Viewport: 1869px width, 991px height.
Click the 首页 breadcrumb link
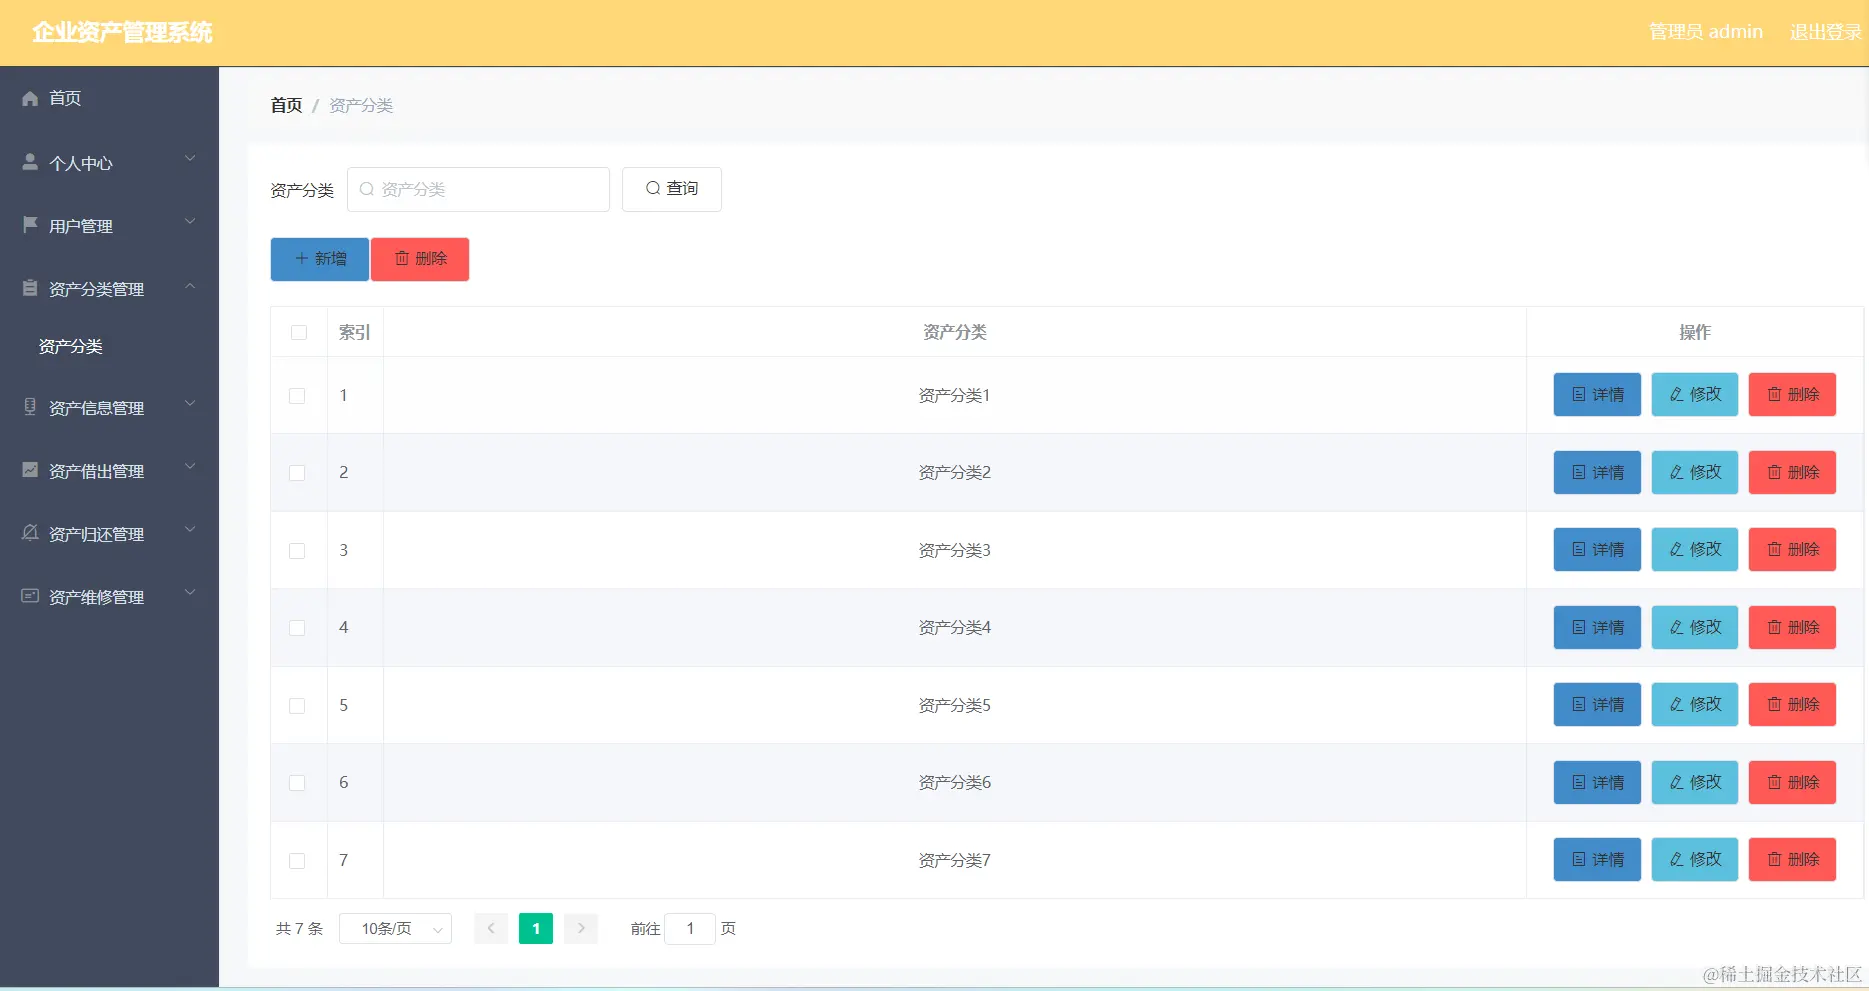pos(286,105)
